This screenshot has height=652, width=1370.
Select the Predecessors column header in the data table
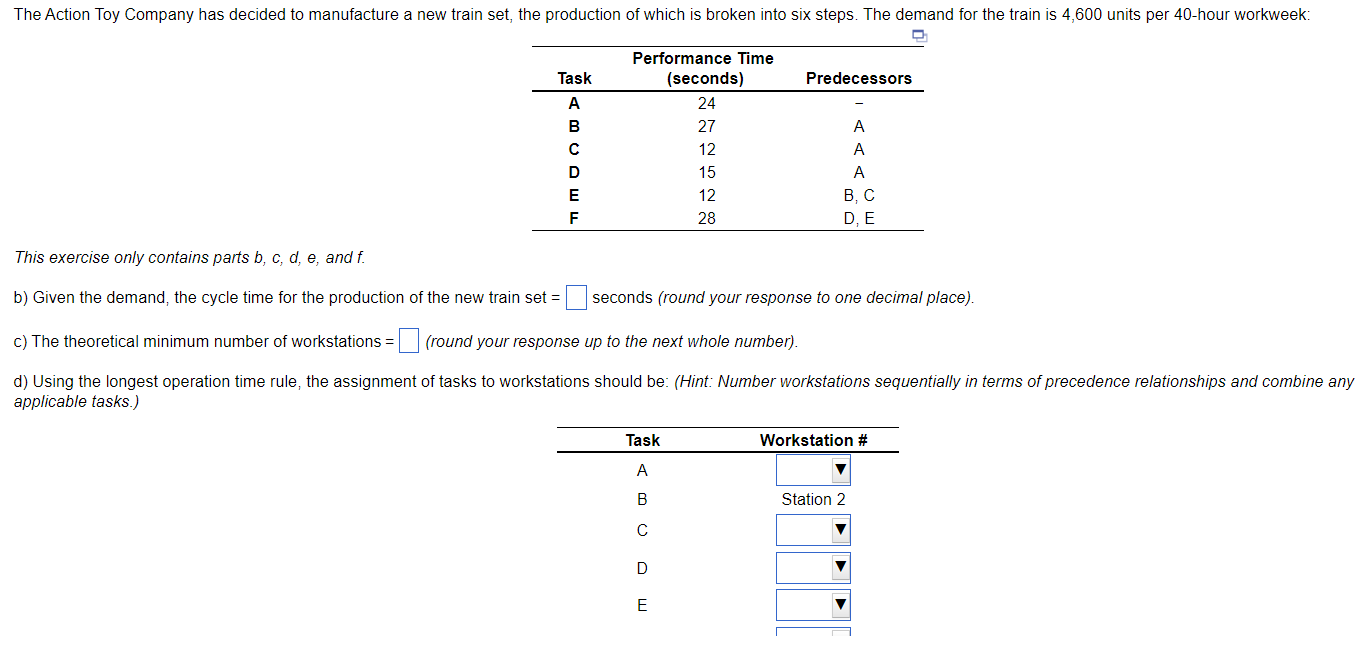[858, 78]
